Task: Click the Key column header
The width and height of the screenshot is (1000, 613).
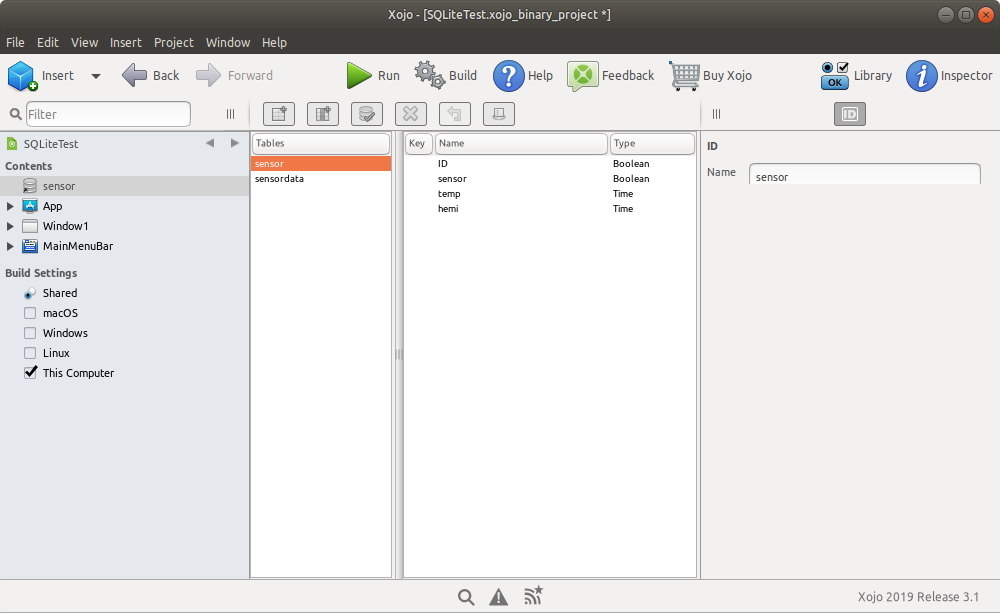Action: coord(418,144)
